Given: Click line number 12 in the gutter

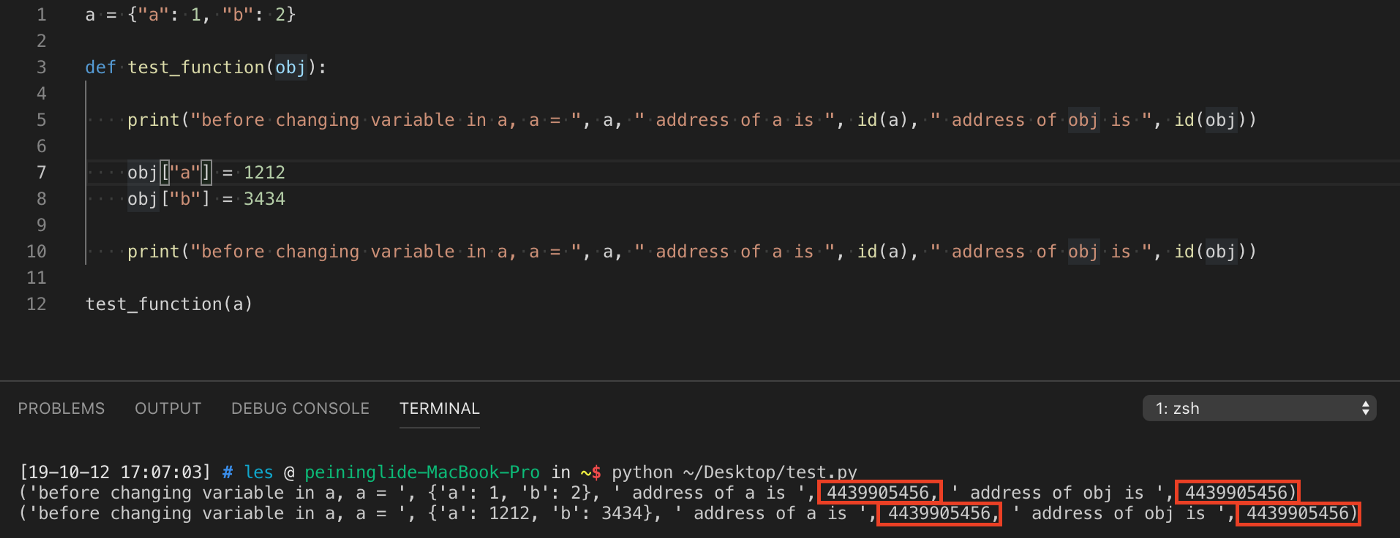Looking at the screenshot, I should 36,304.
